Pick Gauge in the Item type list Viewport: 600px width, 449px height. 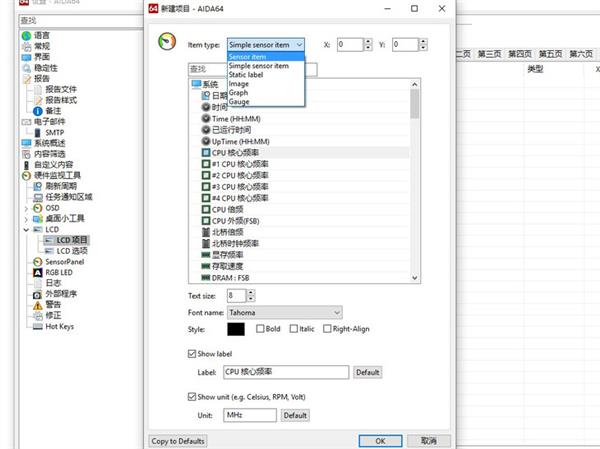point(239,102)
